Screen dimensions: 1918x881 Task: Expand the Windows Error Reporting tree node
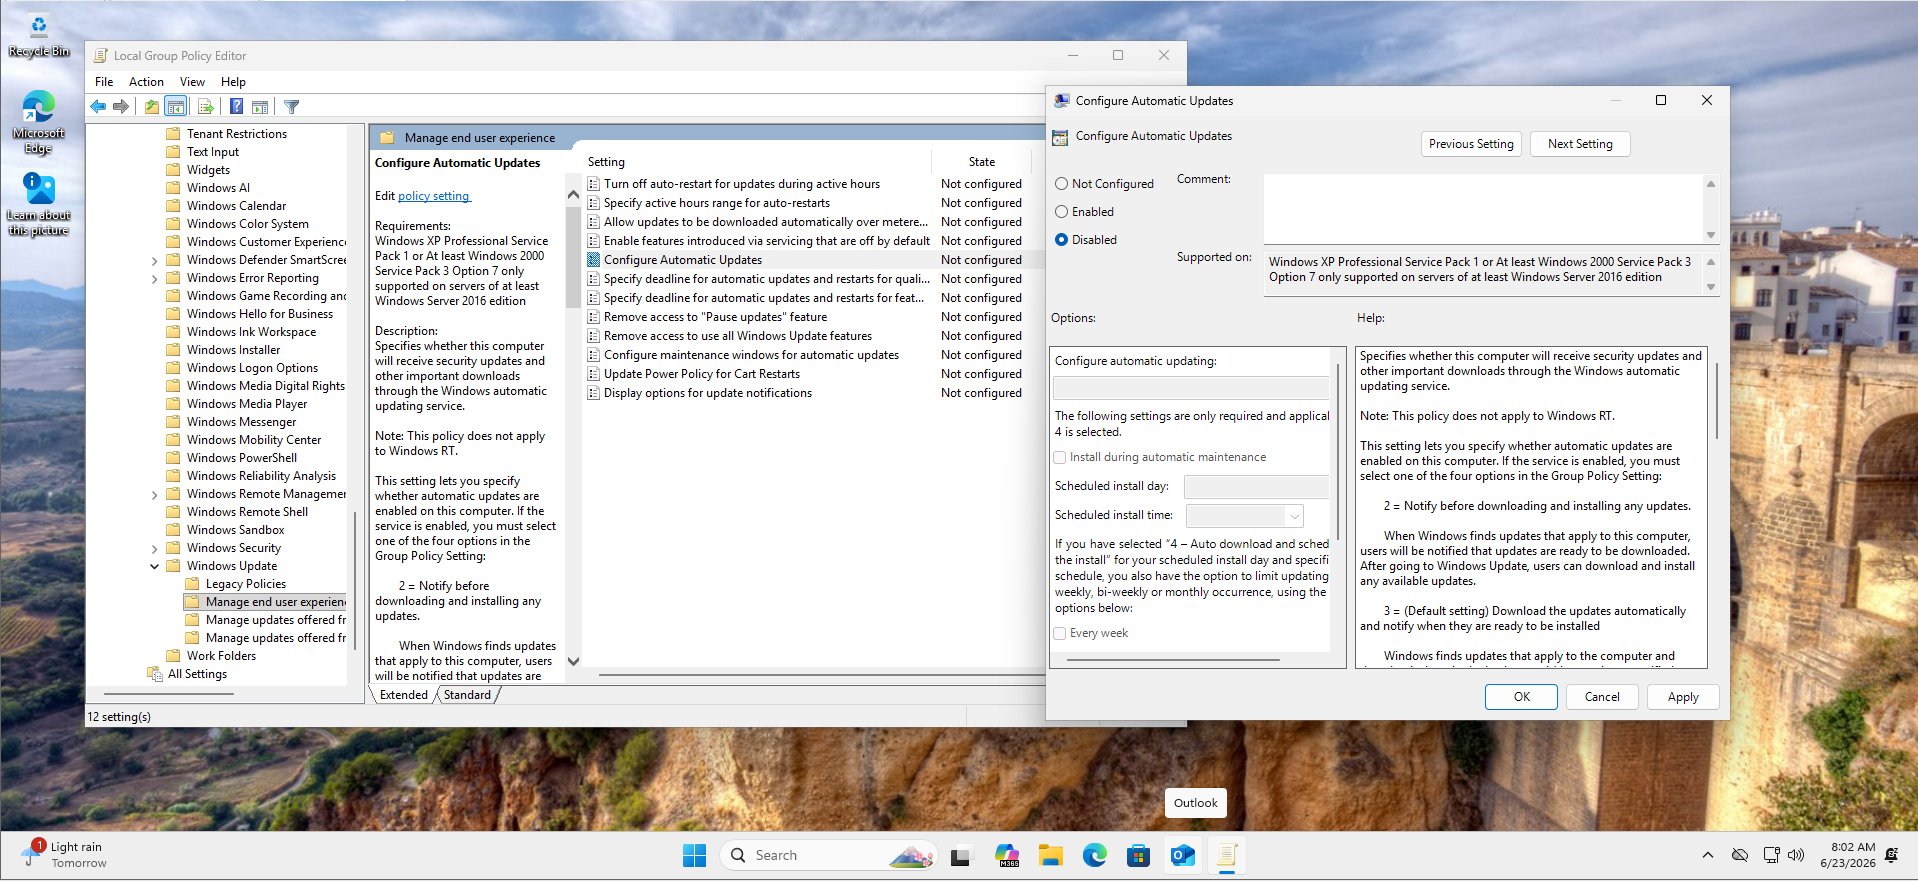click(155, 279)
